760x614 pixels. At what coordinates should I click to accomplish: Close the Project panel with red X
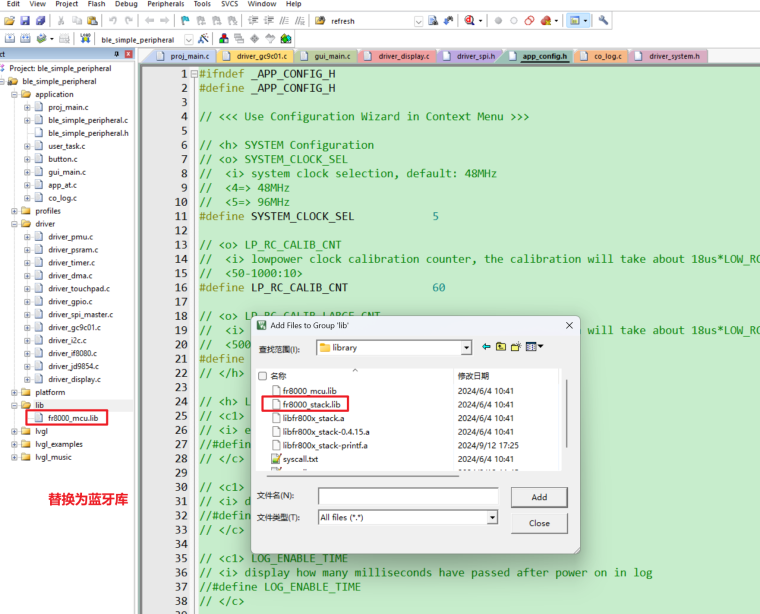(128, 54)
